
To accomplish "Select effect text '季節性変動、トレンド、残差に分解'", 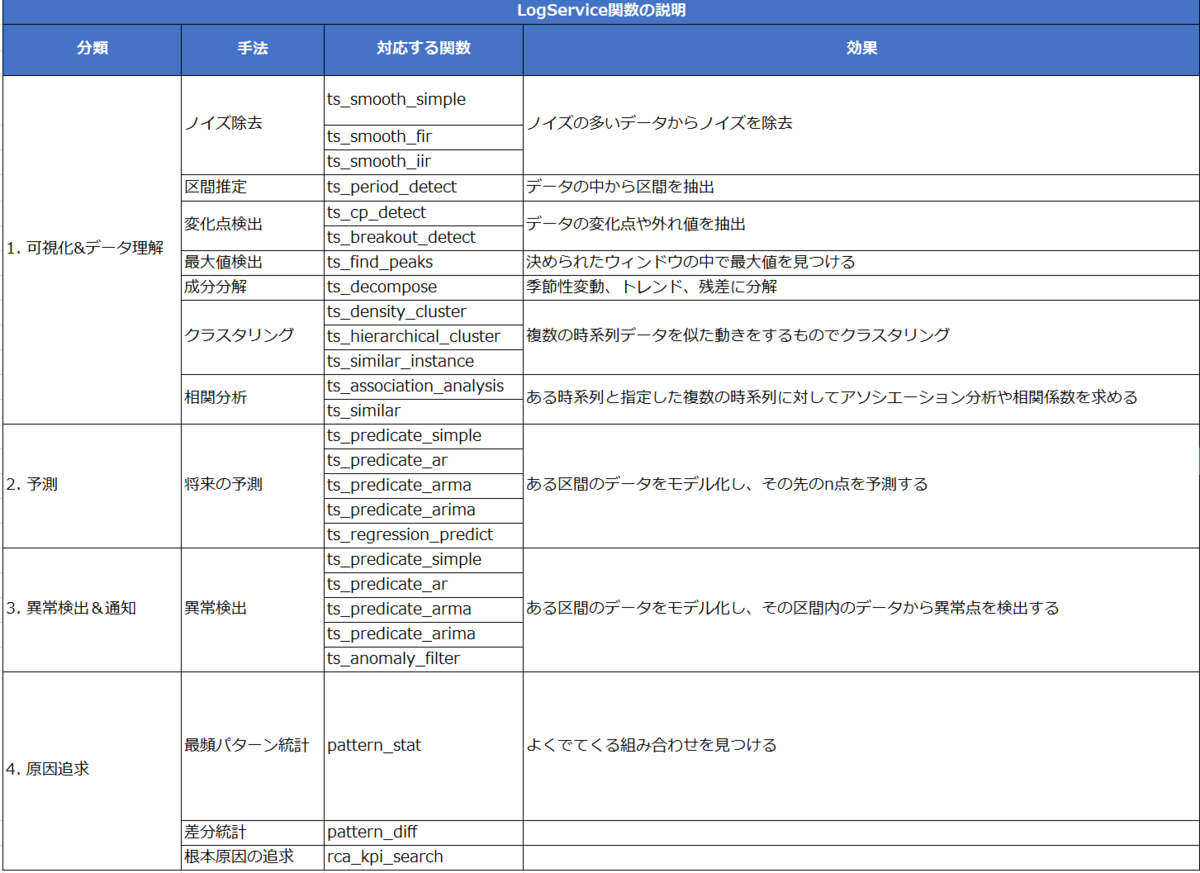I will coord(652,287).
